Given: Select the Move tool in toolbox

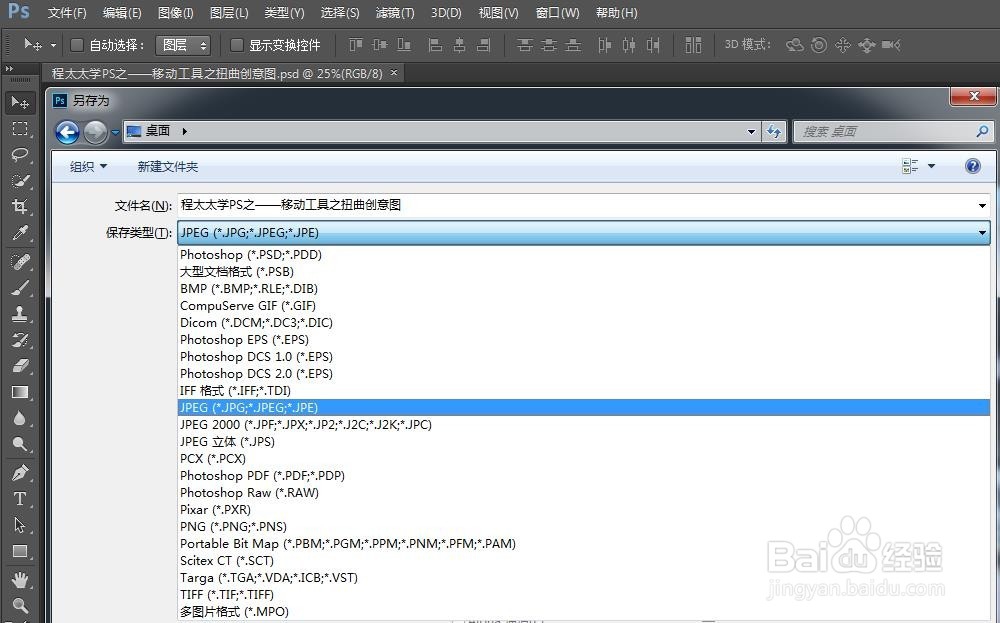Looking at the screenshot, I should tap(20, 102).
